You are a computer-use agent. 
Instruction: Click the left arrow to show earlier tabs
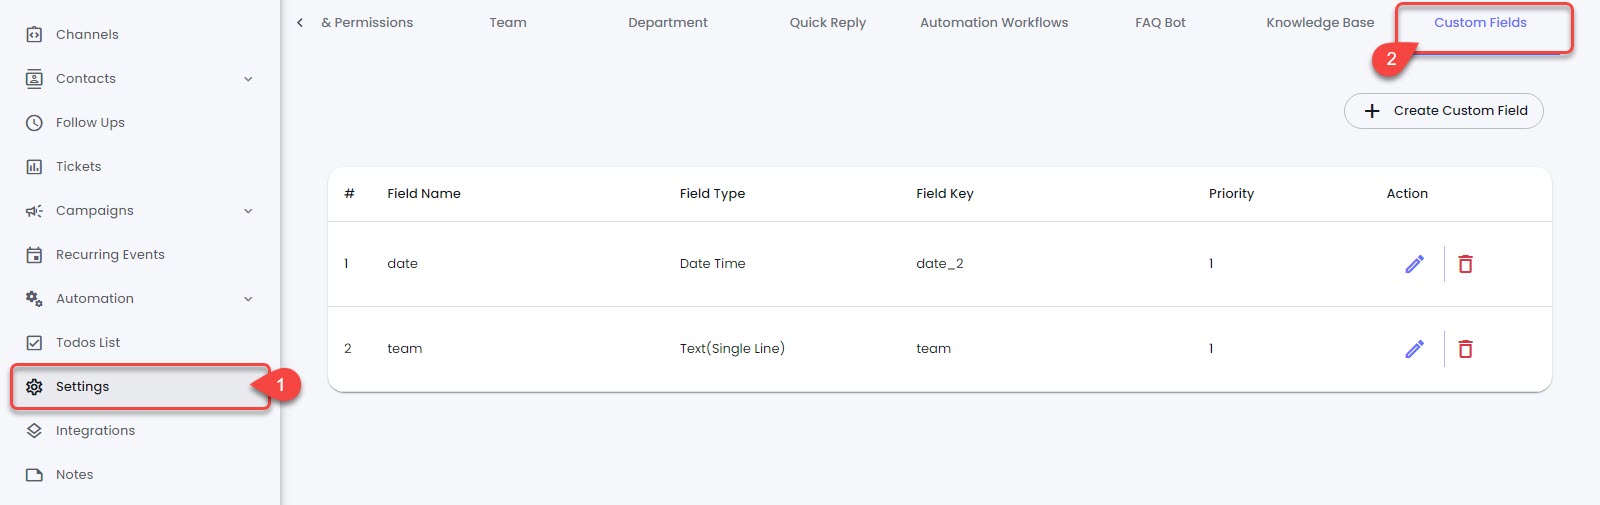(x=300, y=23)
